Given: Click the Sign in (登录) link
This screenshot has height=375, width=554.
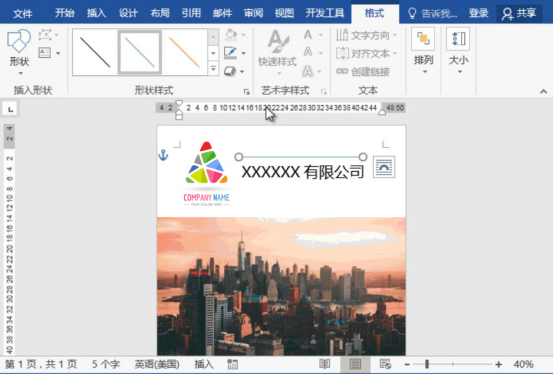Looking at the screenshot, I should (478, 13).
